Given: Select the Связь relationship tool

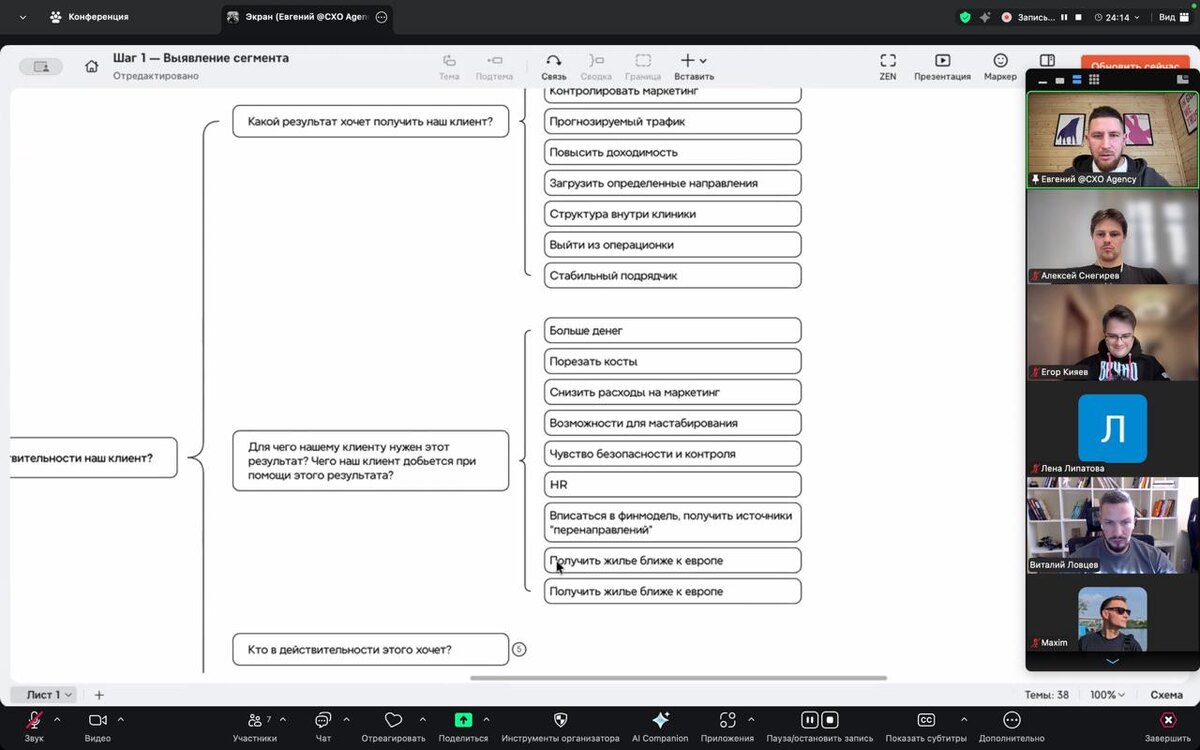Looking at the screenshot, I should pos(554,67).
